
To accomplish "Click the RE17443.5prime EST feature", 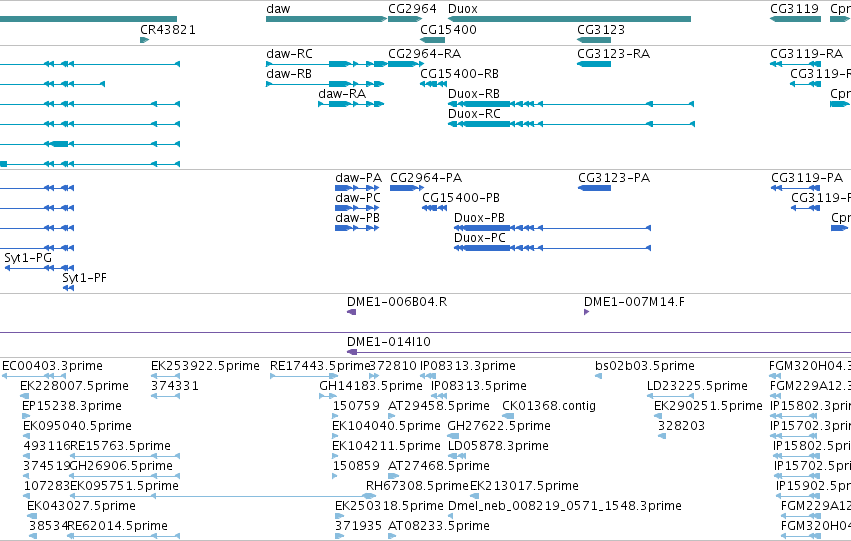I will [x=303, y=375].
